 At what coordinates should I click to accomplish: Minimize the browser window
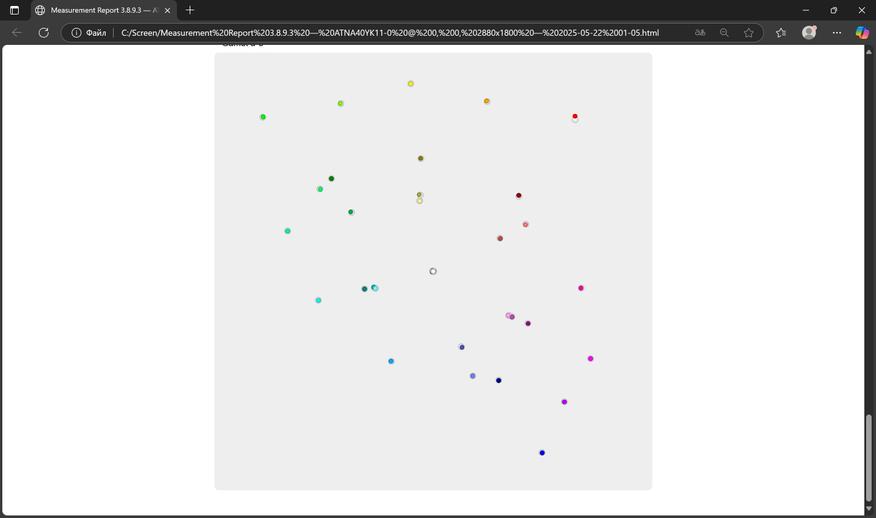tap(806, 10)
